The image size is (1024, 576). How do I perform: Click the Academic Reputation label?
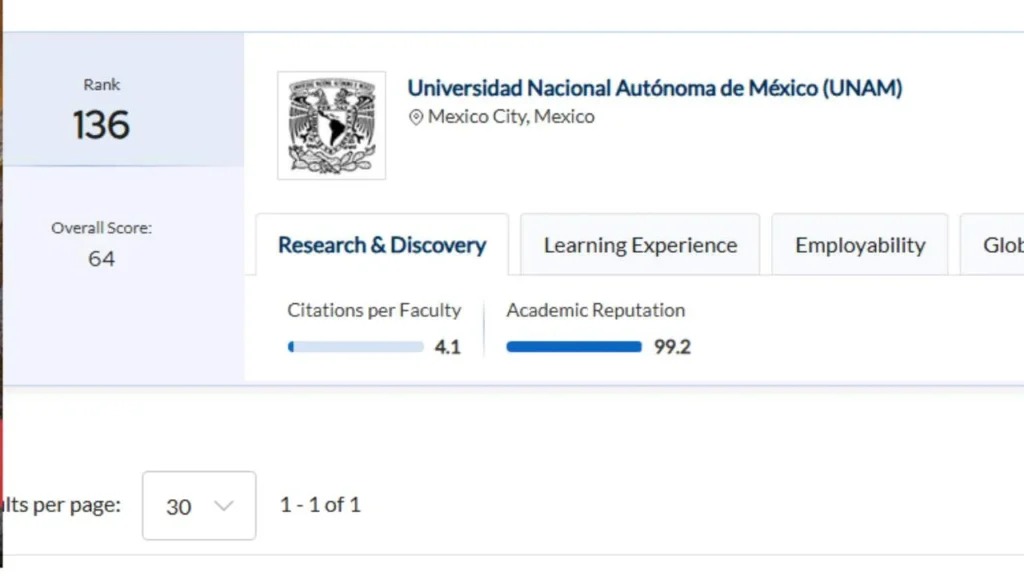pos(596,310)
